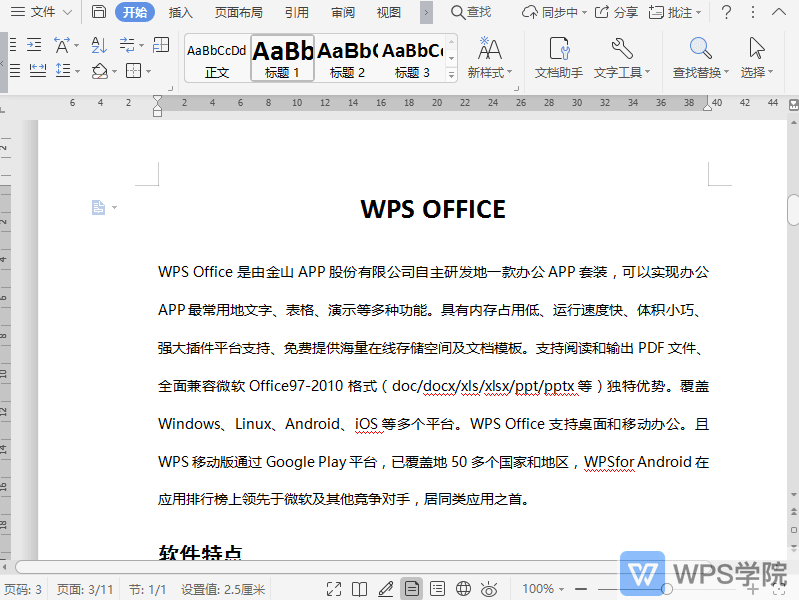The width and height of the screenshot is (799, 600).
Task: Click the 查找替换 magnifier icon
Action: click(701, 49)
